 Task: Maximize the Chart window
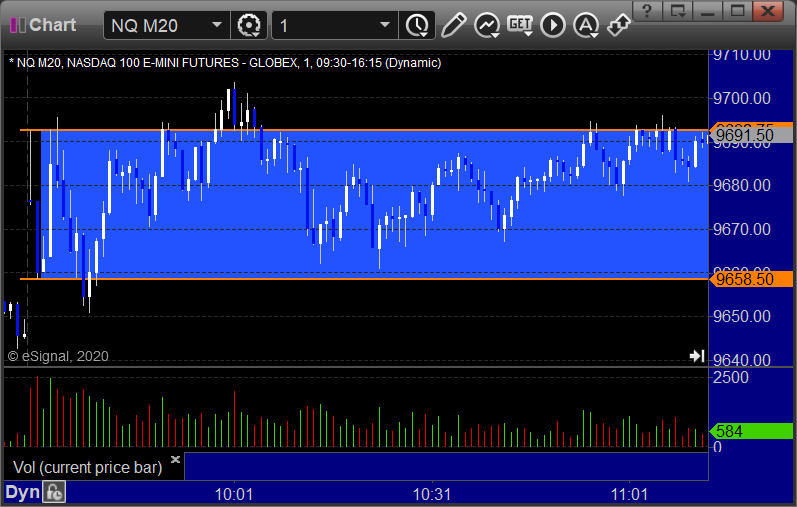click(x=738, y=10)
